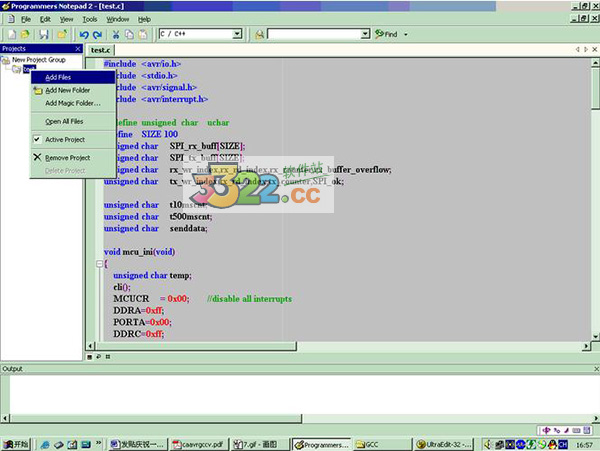
Task: Click the Redo arrow icon
Action: [x=98, y=34]
